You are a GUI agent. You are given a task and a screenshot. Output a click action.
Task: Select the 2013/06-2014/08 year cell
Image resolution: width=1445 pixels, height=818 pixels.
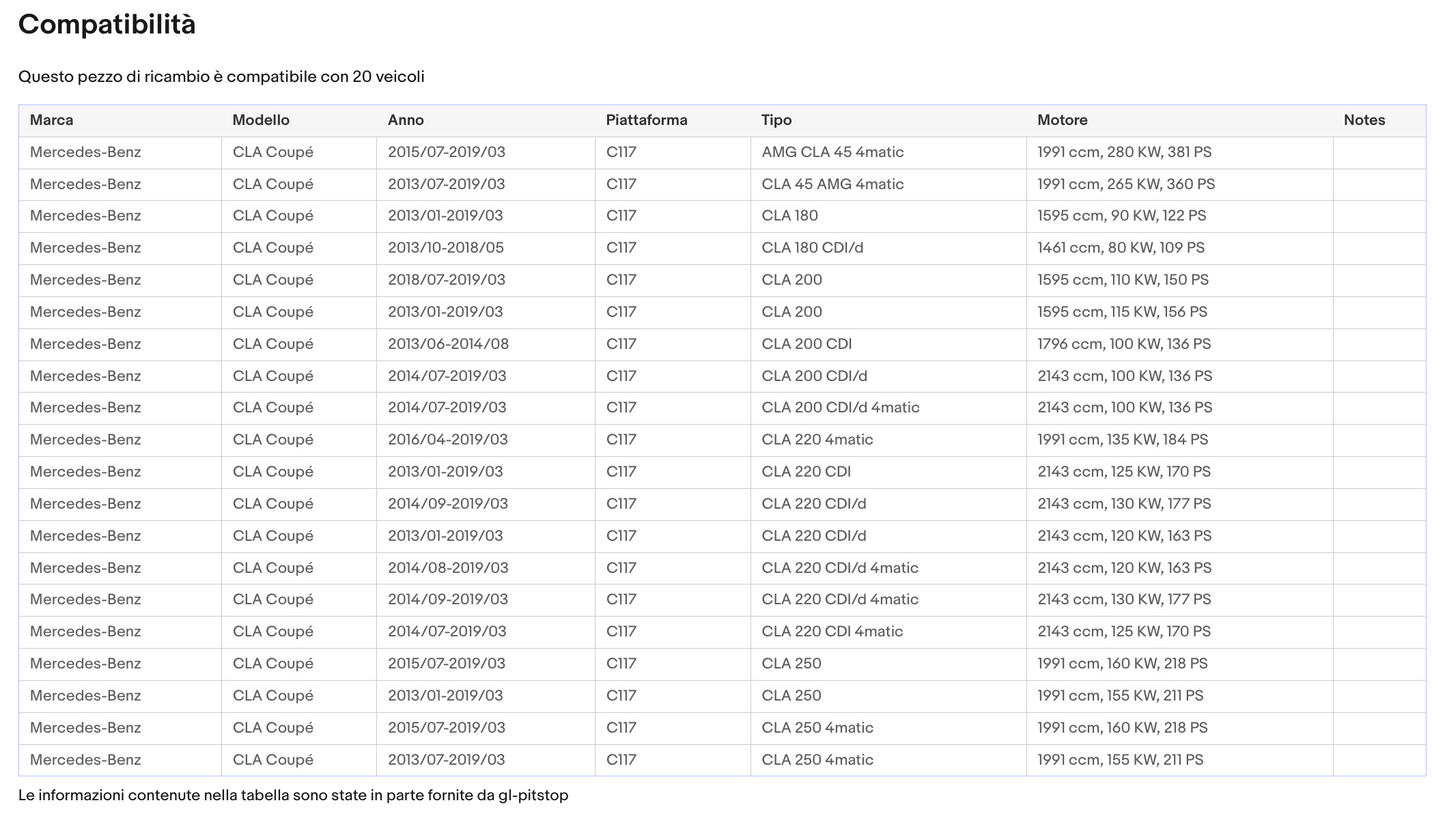[448, 344]
